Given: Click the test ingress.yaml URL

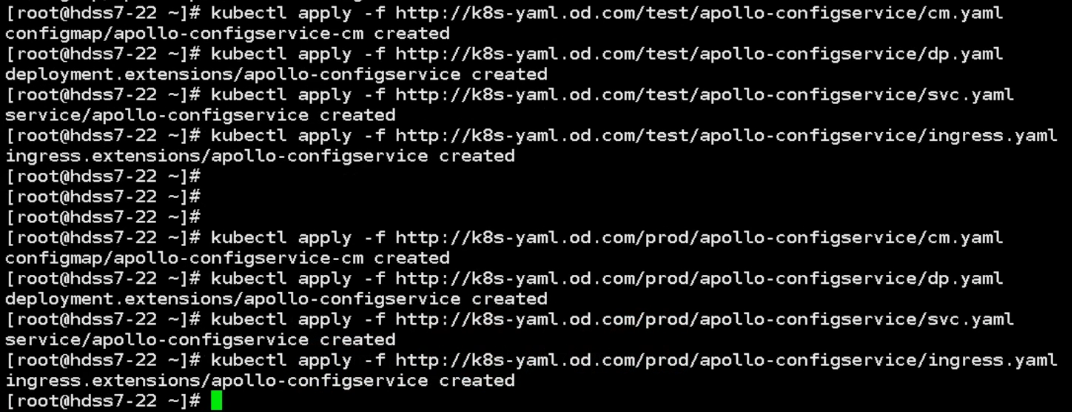Looking at the screenshot, I should point(726,136).
